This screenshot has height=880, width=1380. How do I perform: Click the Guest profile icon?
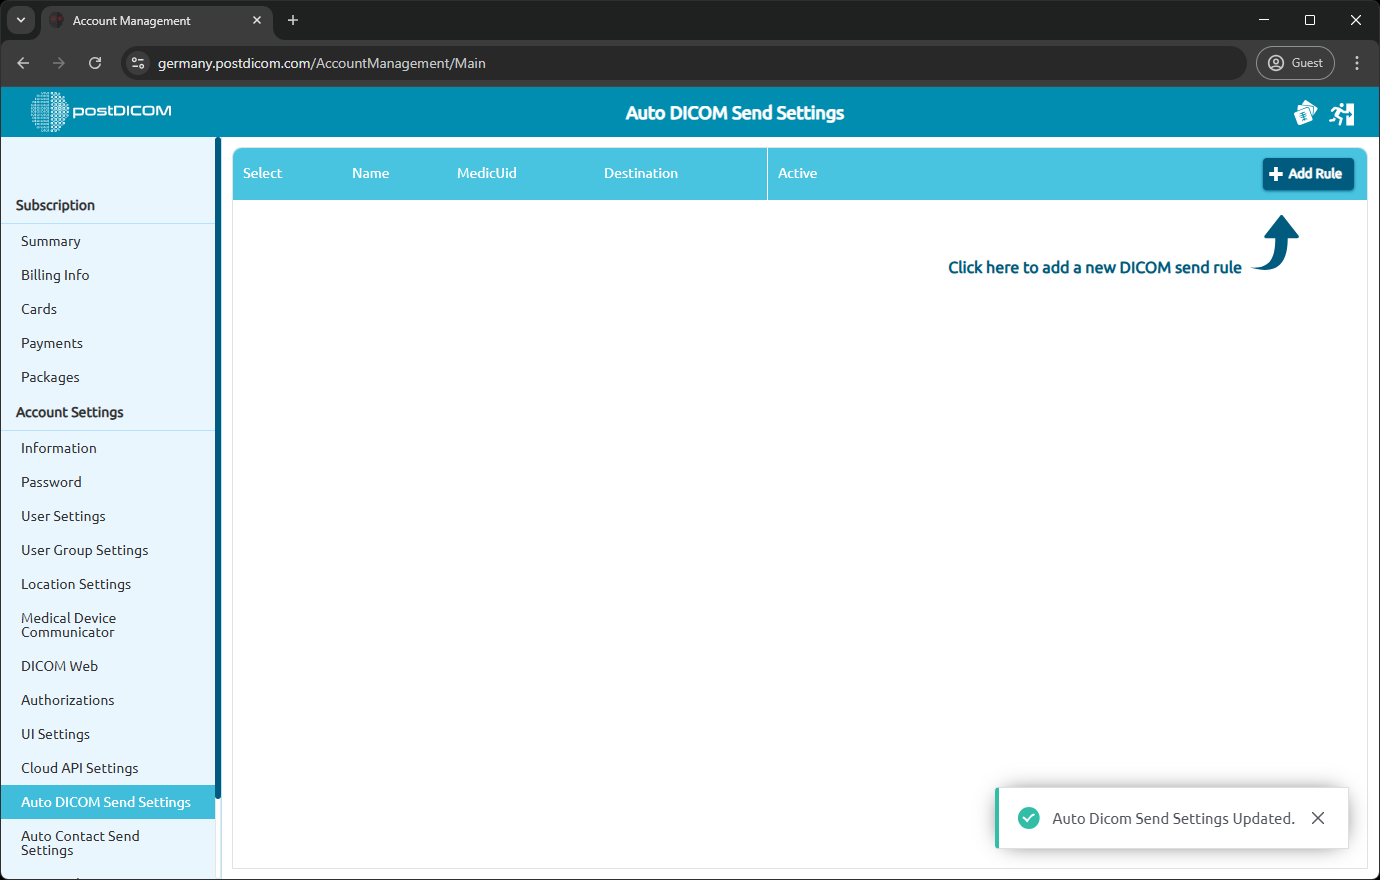click(x=1295, y=62)
